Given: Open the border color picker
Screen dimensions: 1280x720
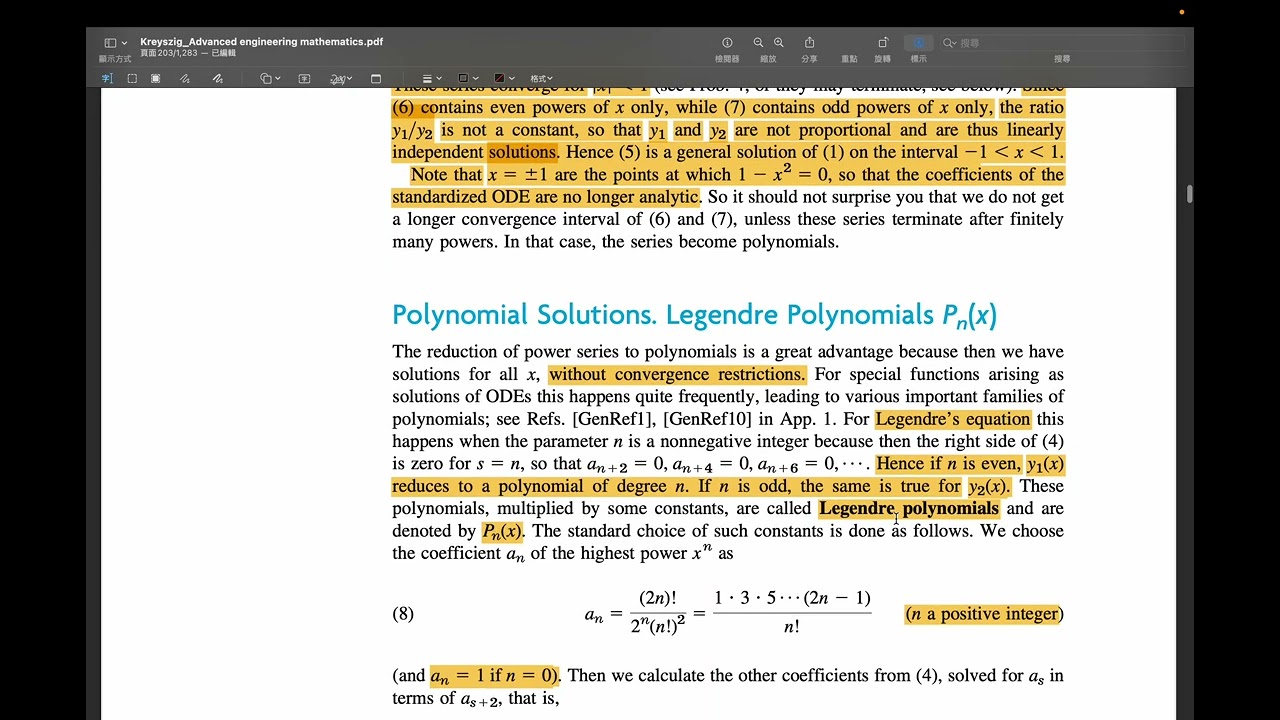Looking at the screenshot, I should click(467, 78).
